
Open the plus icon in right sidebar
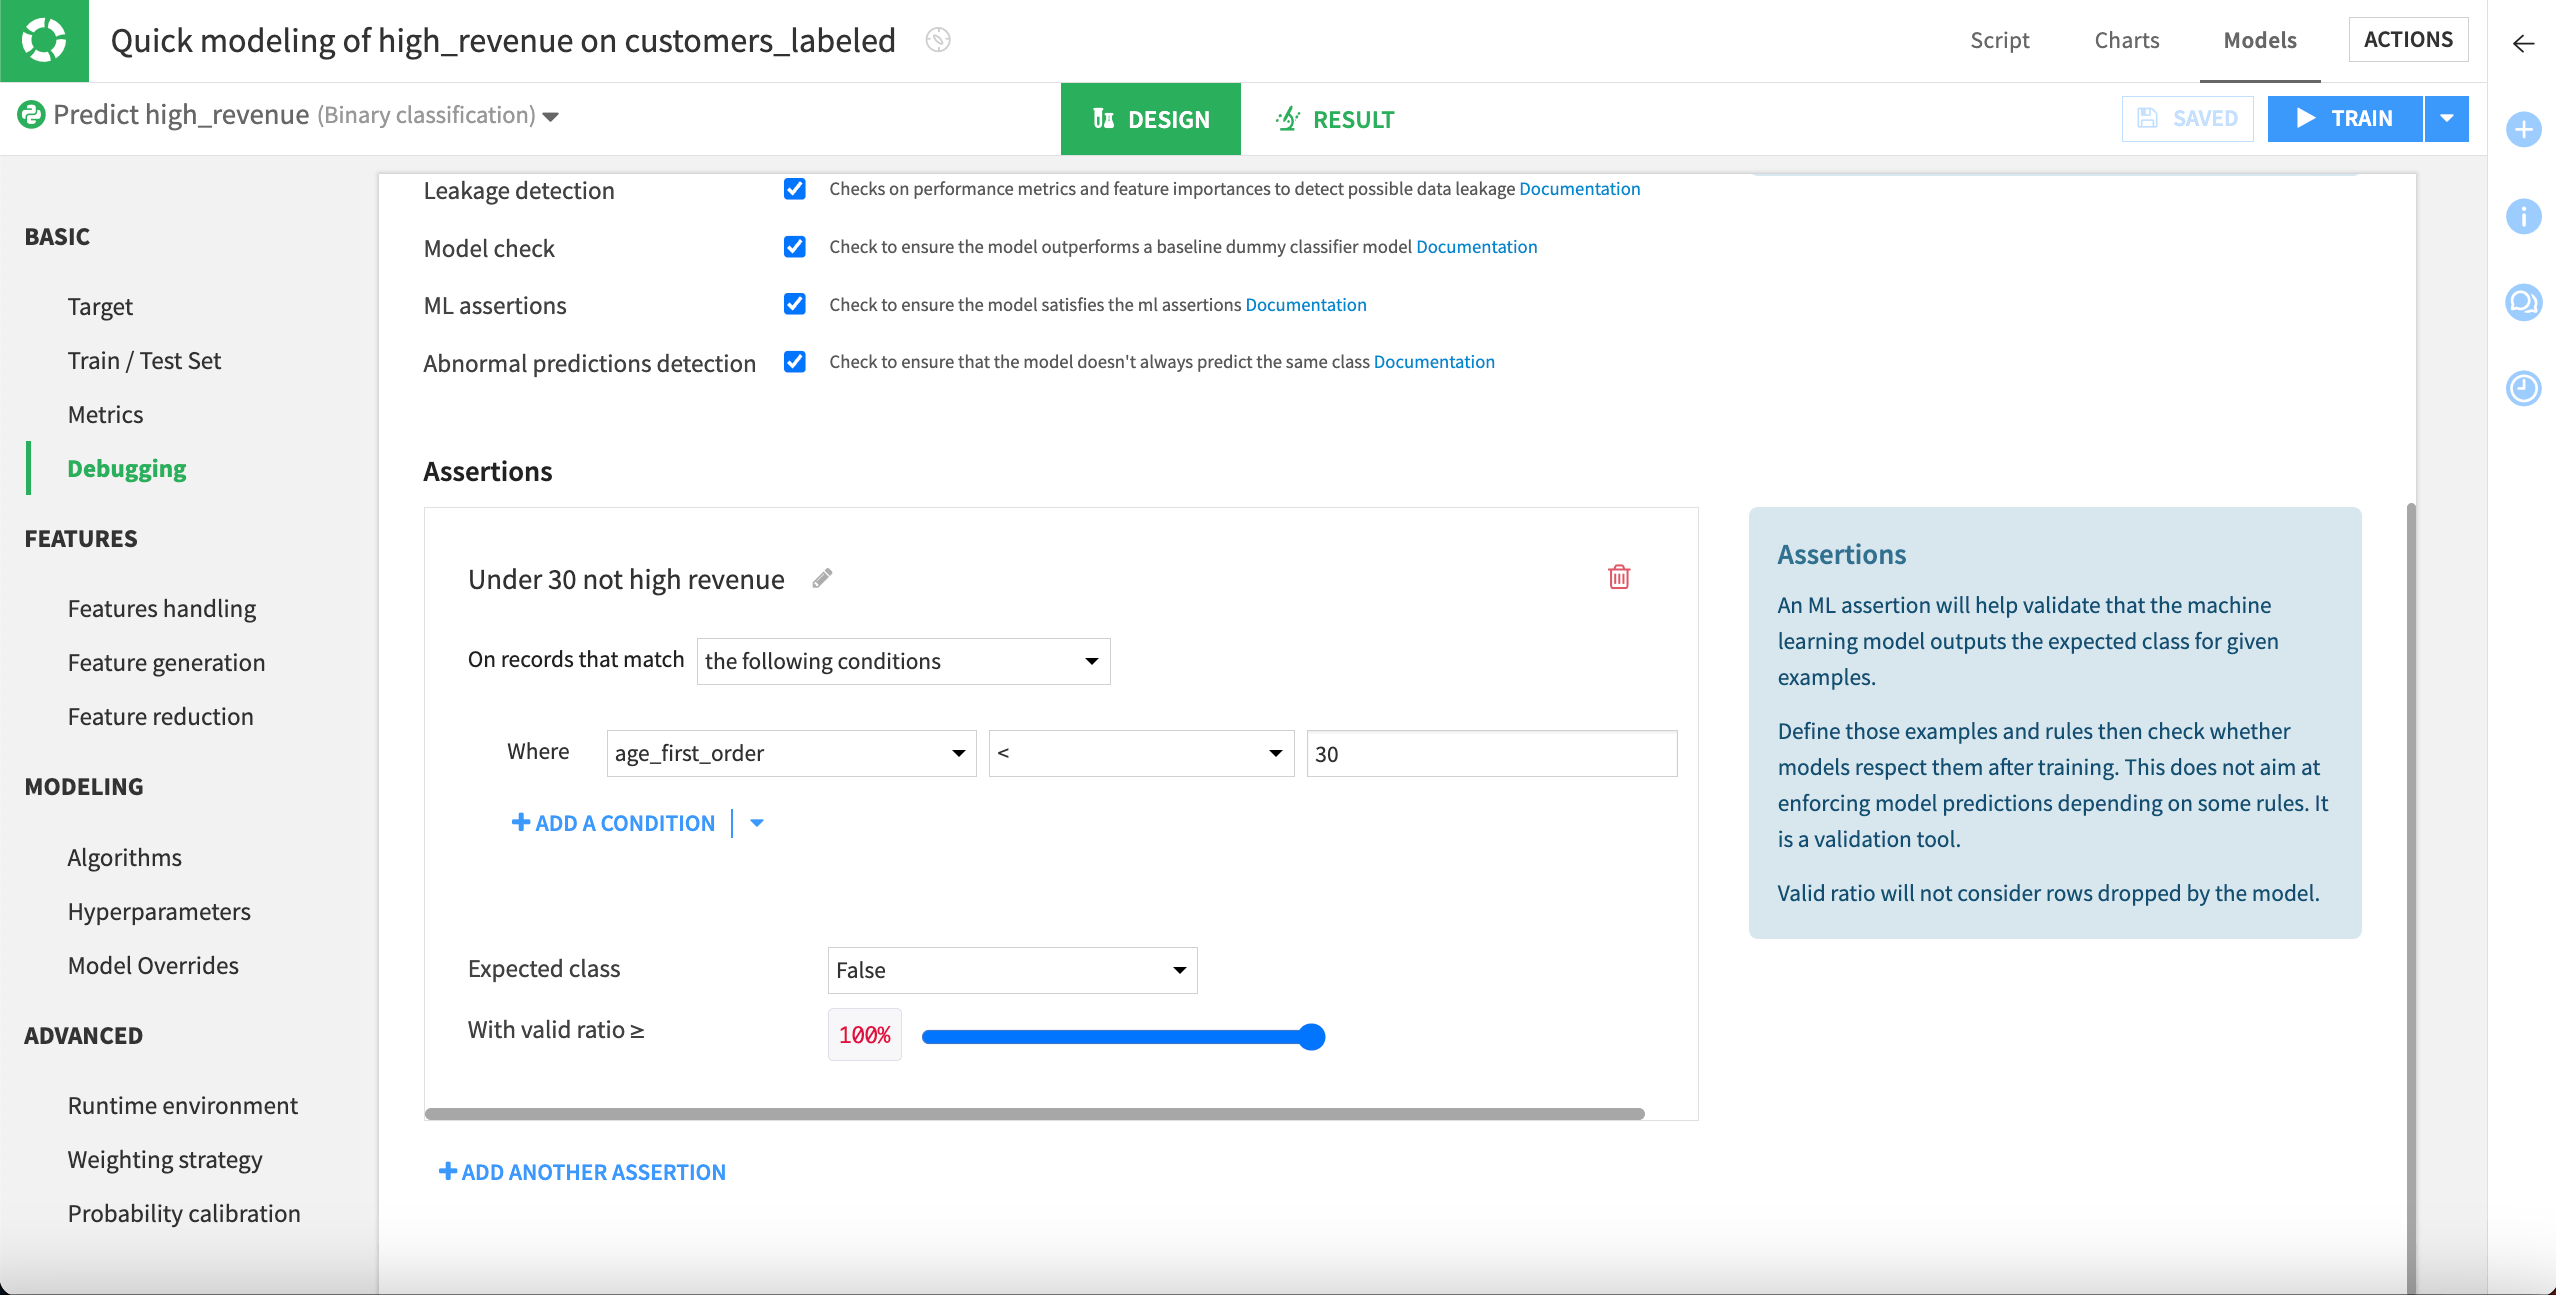[2523, 130]
